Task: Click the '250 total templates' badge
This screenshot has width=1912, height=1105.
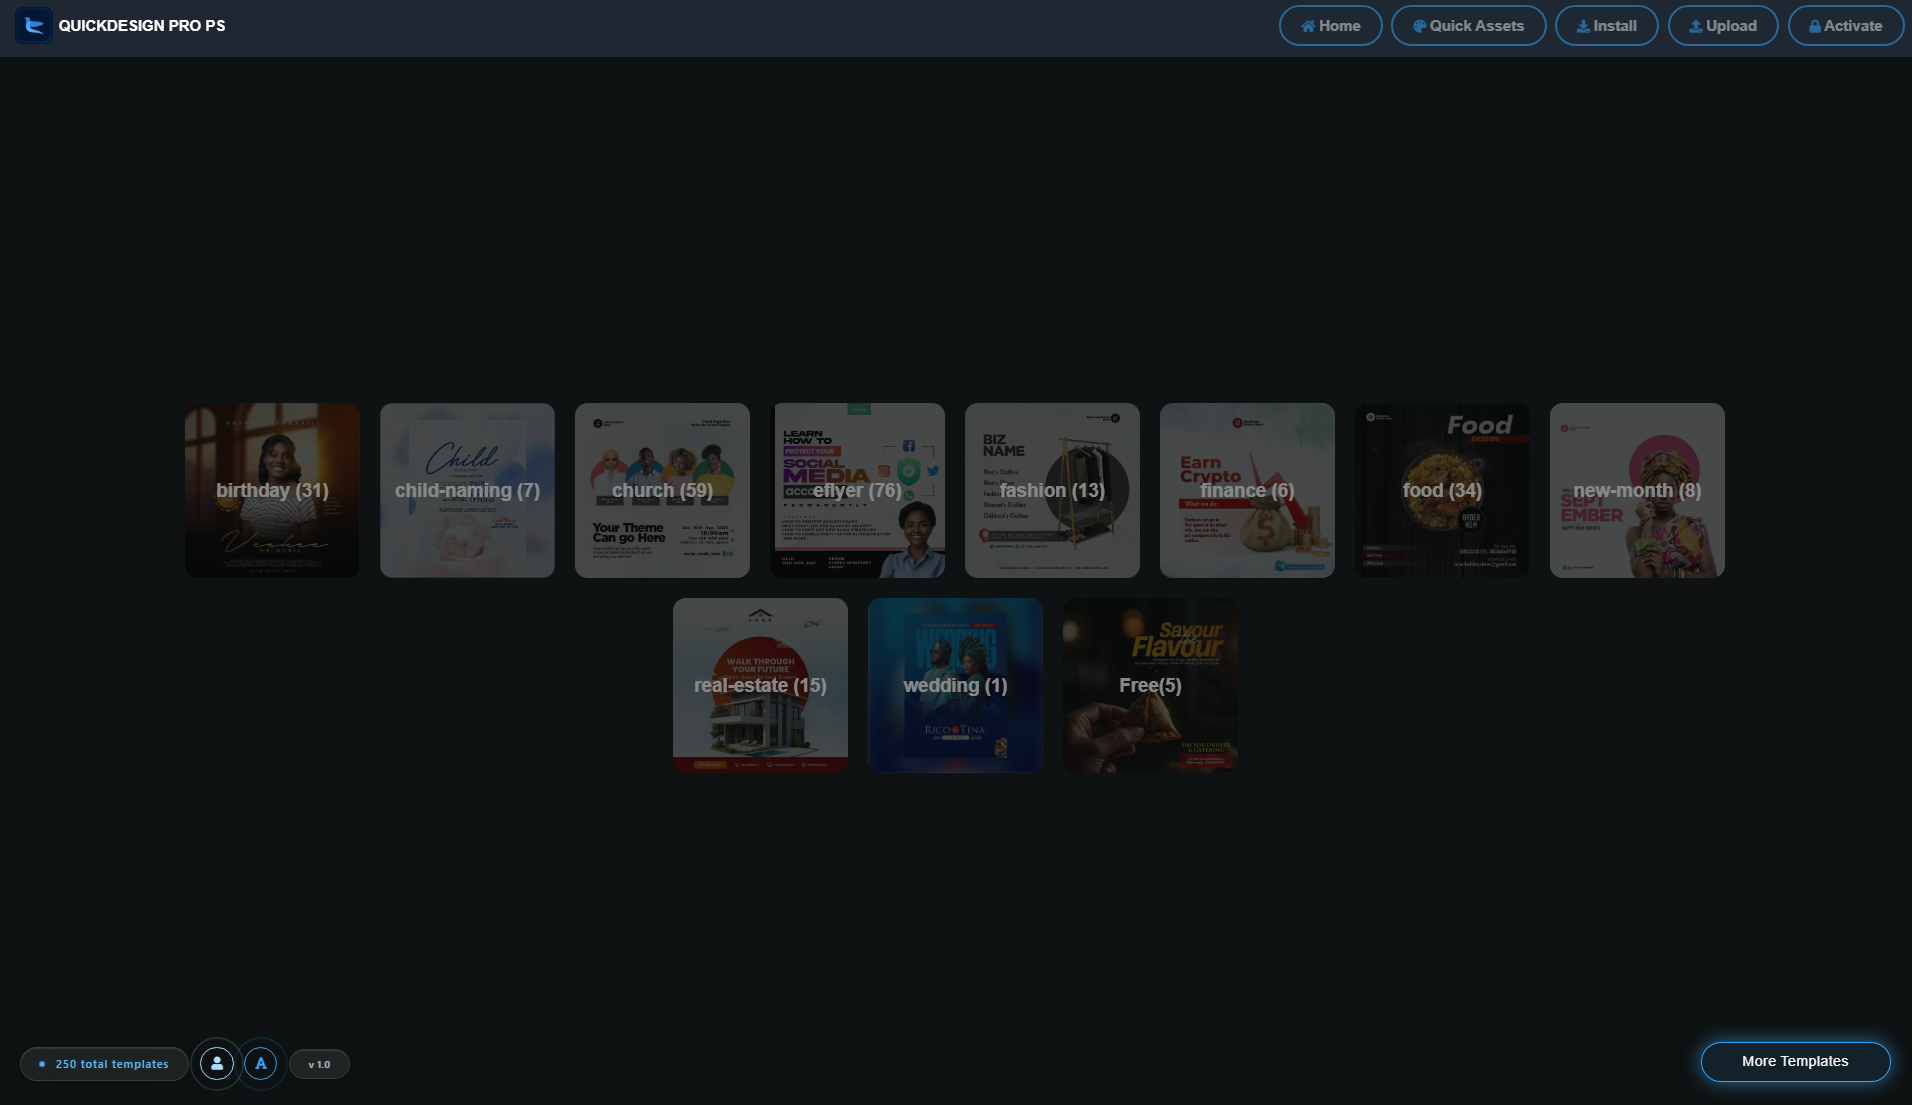Action: (104, 1063)
